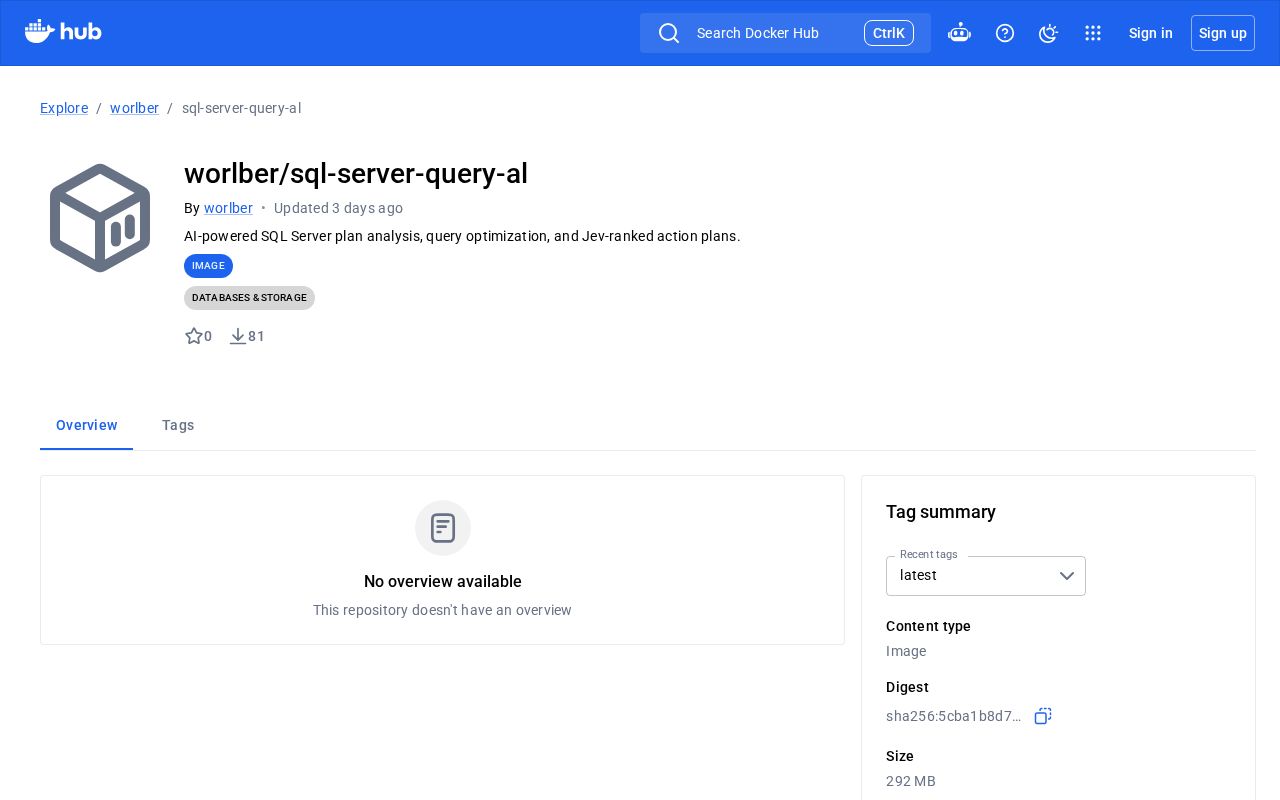Click the 'No overview available' text
Viewport: 1280px width, 800px height.
[x=443, y=582]
